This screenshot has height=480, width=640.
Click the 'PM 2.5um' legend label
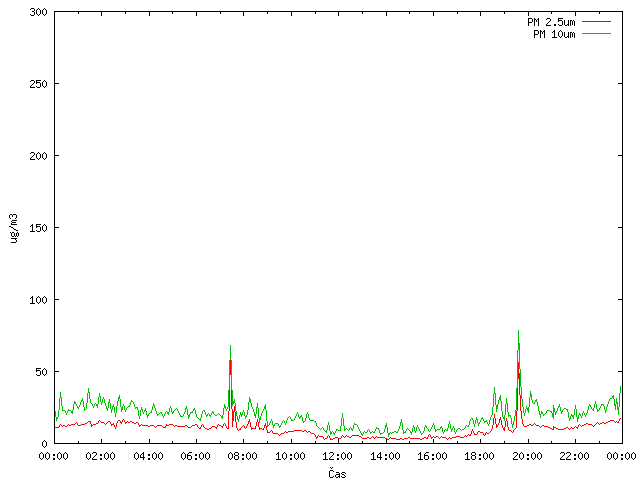coord(551,22)
